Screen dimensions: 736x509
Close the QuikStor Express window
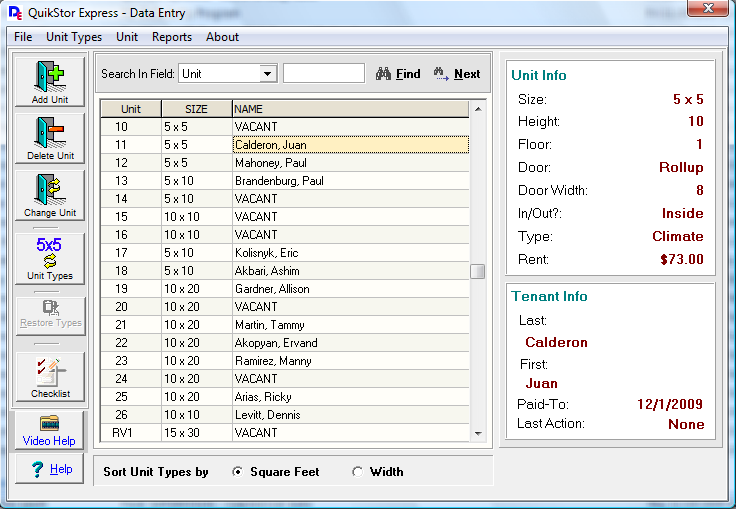[x=708, y=8]
